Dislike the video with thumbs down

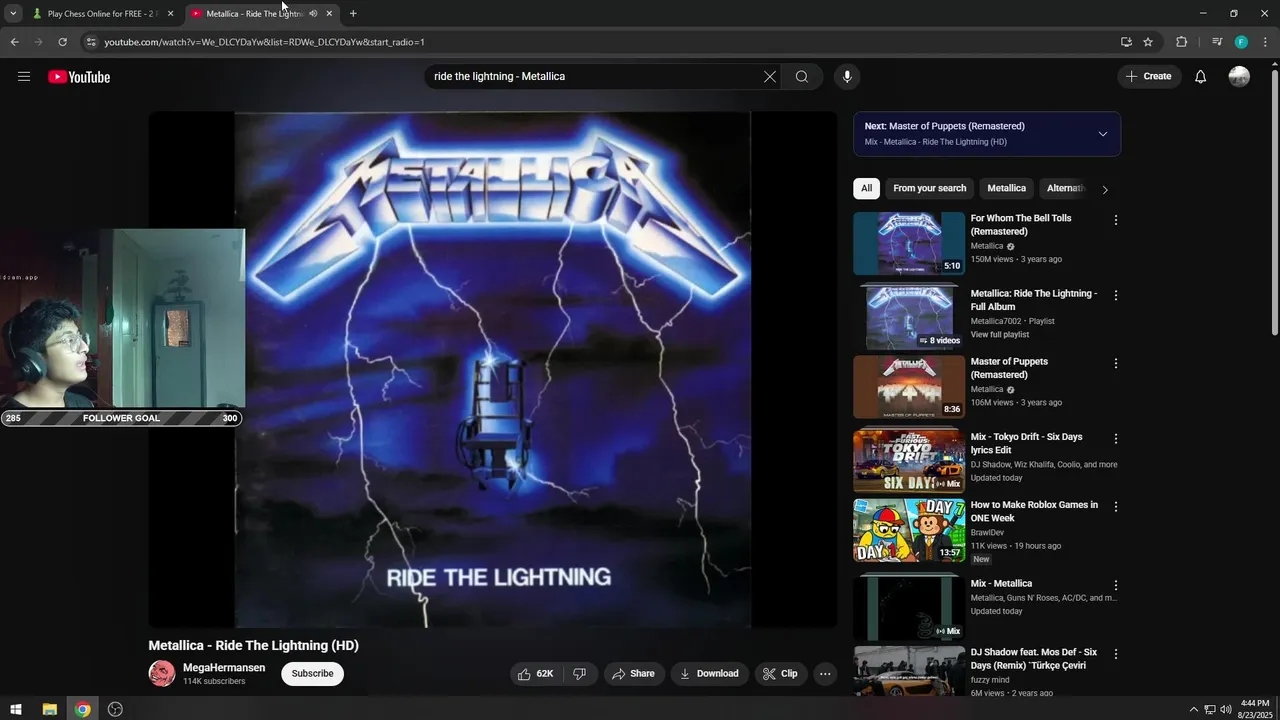pos(580,674)
